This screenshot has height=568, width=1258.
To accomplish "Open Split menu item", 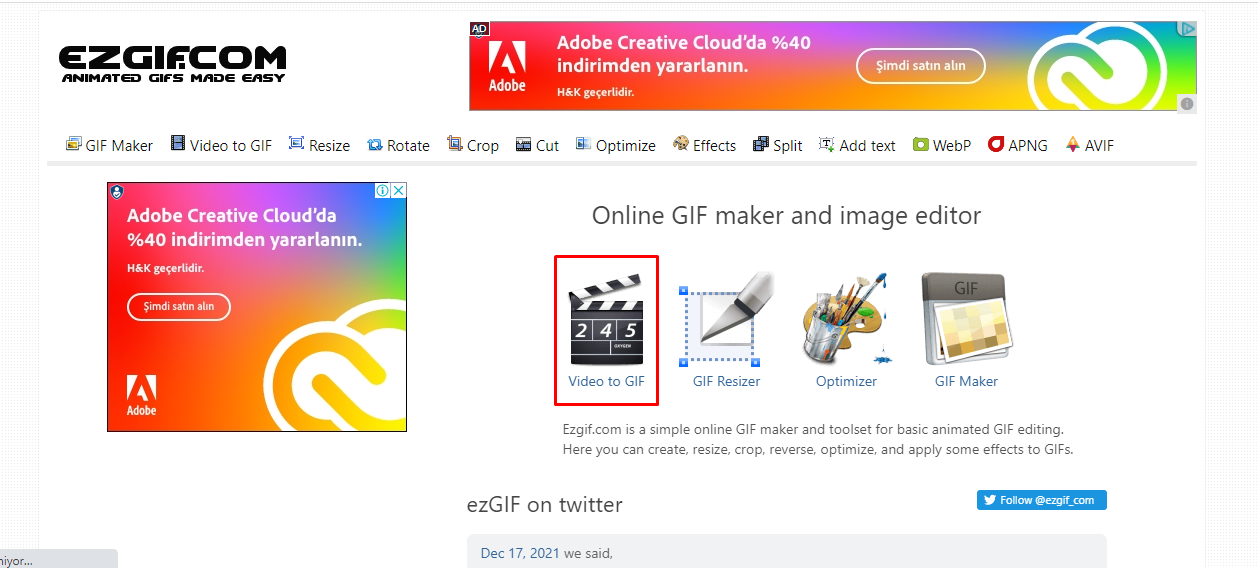I will [x=777, y=145].
